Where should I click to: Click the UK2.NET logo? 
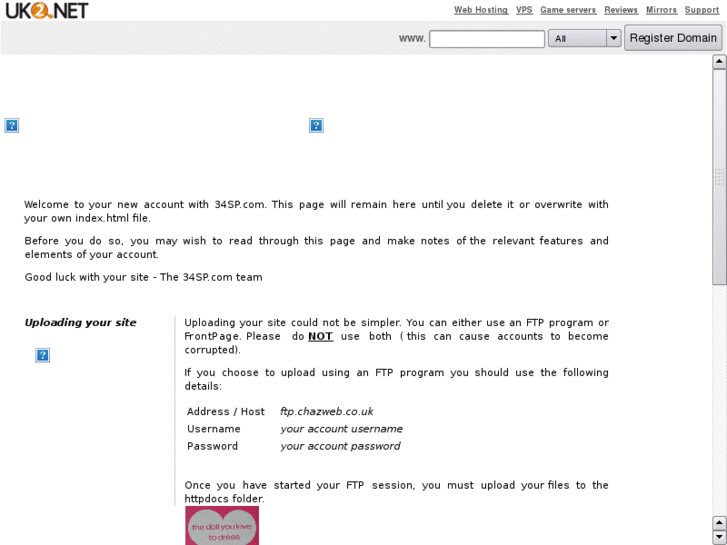pyautogui.click(x=46, y=10)
